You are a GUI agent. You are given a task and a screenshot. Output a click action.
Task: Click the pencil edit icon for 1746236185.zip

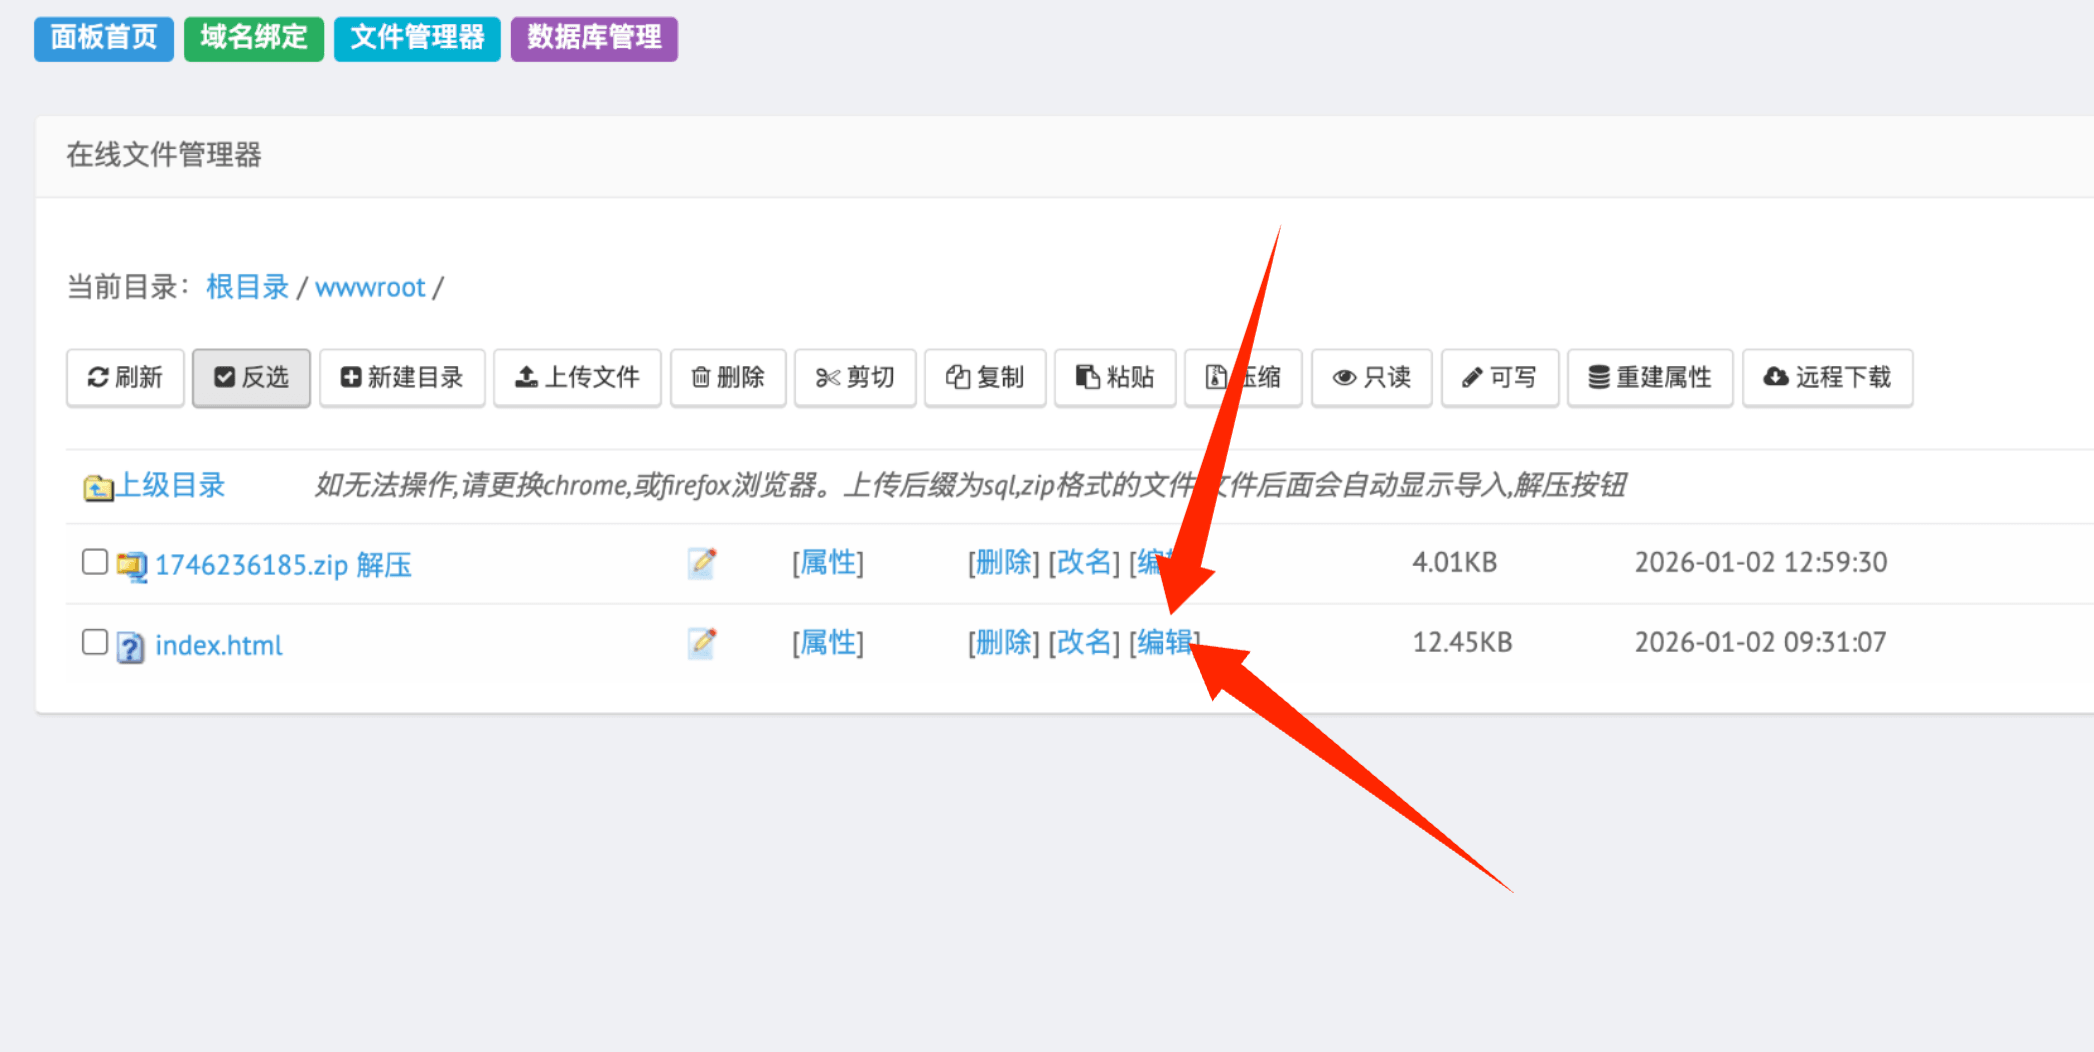(702, 563)
